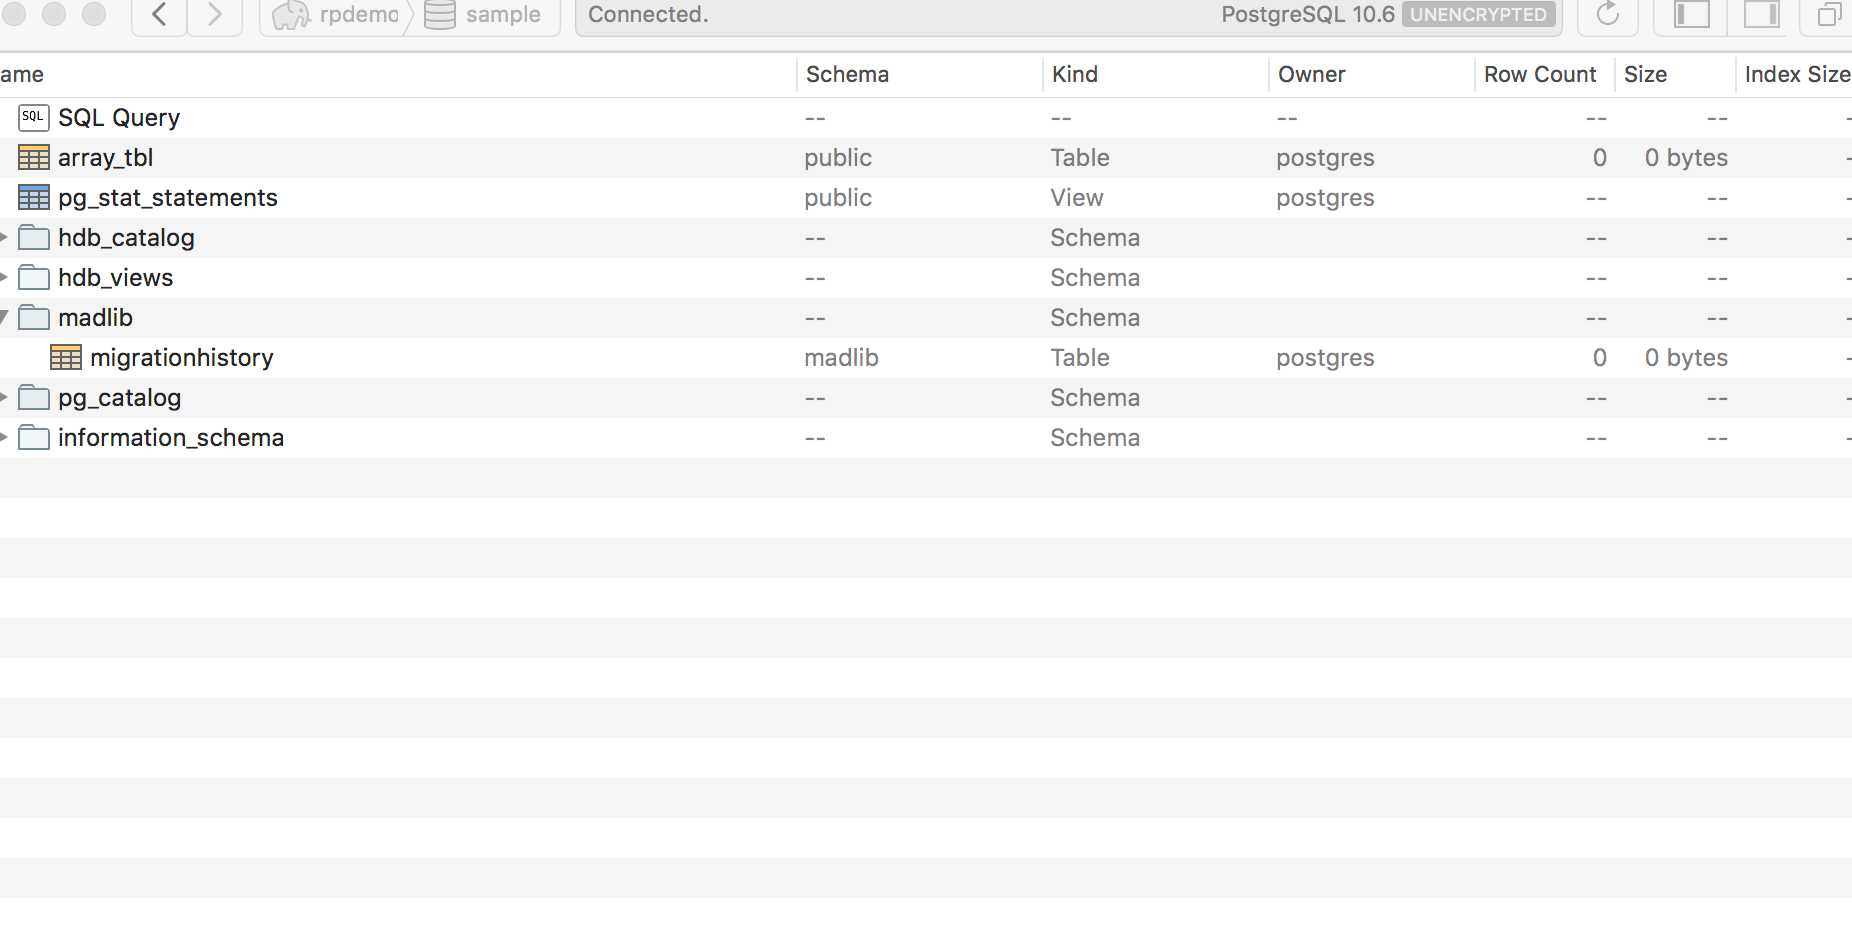Click the back navigation arrow
This screenshot has width=1852, height=926.
[x=159, y=15]
